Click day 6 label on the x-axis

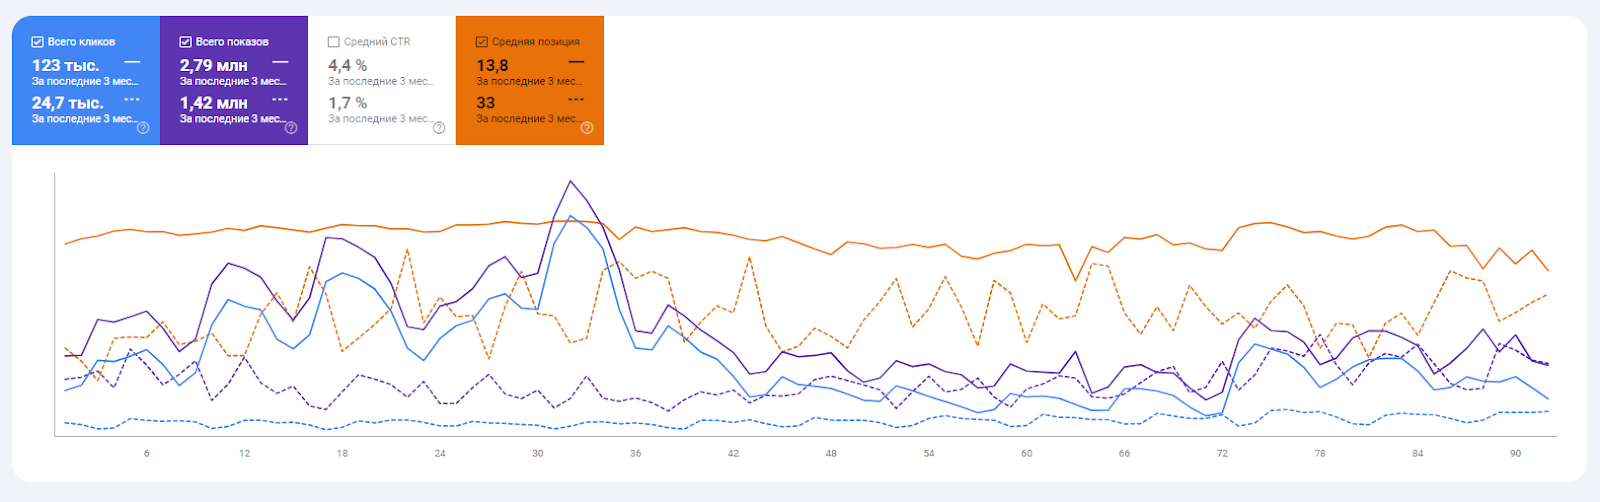click(147, 454)
